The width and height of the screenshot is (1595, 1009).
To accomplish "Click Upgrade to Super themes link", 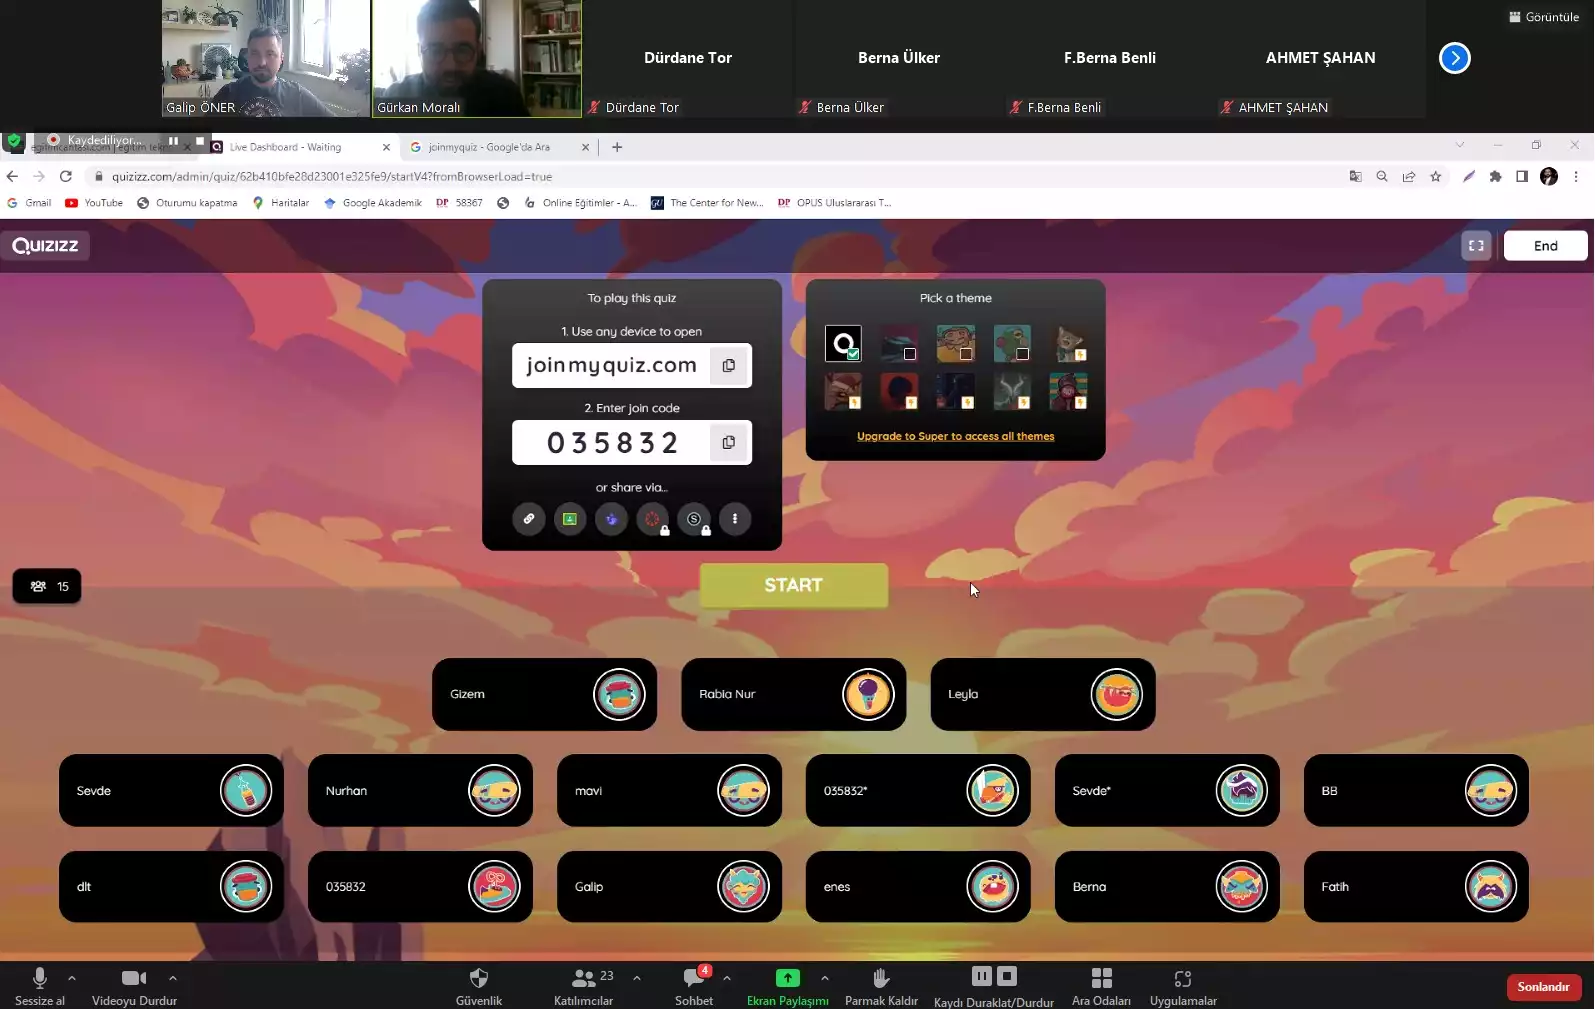I will [x=955, y=436].
